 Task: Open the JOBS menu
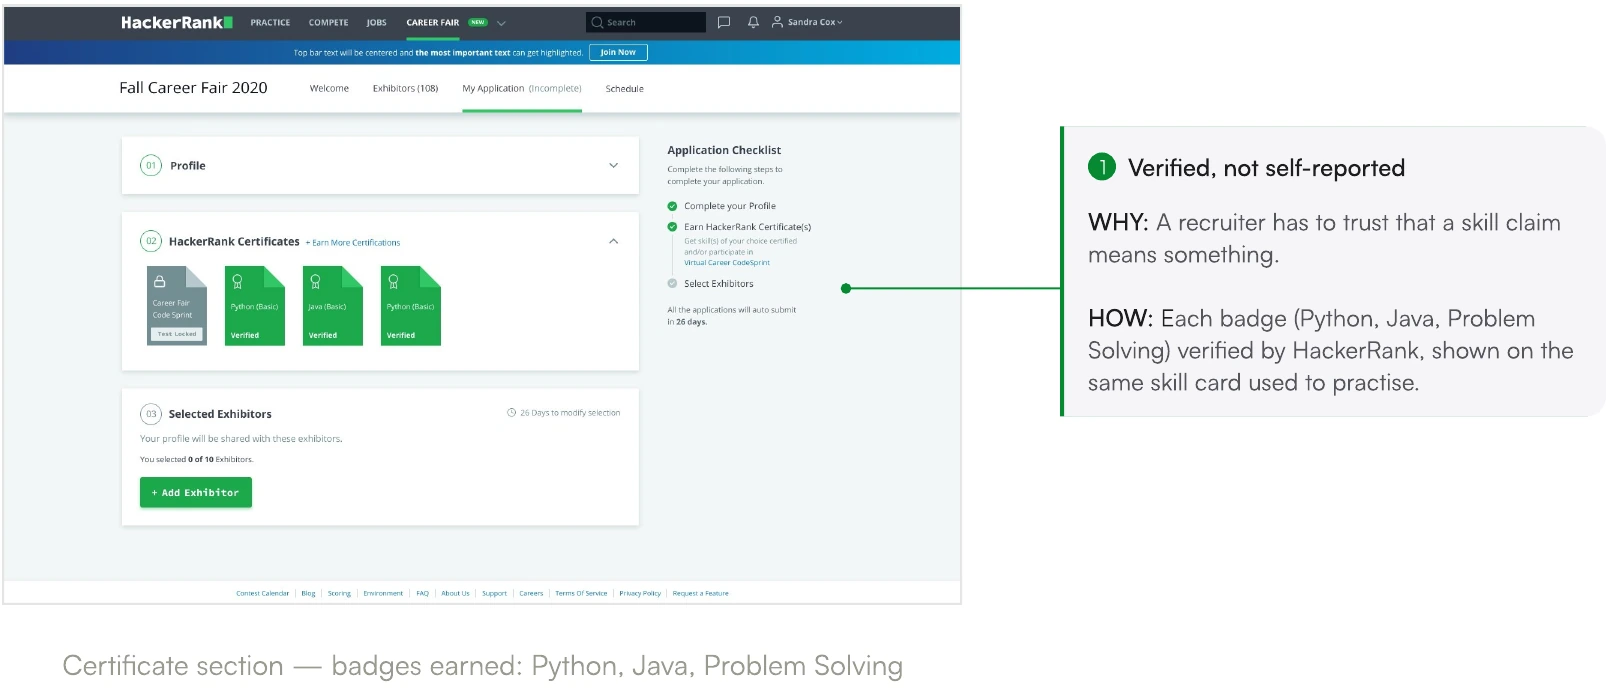[376, 22]
